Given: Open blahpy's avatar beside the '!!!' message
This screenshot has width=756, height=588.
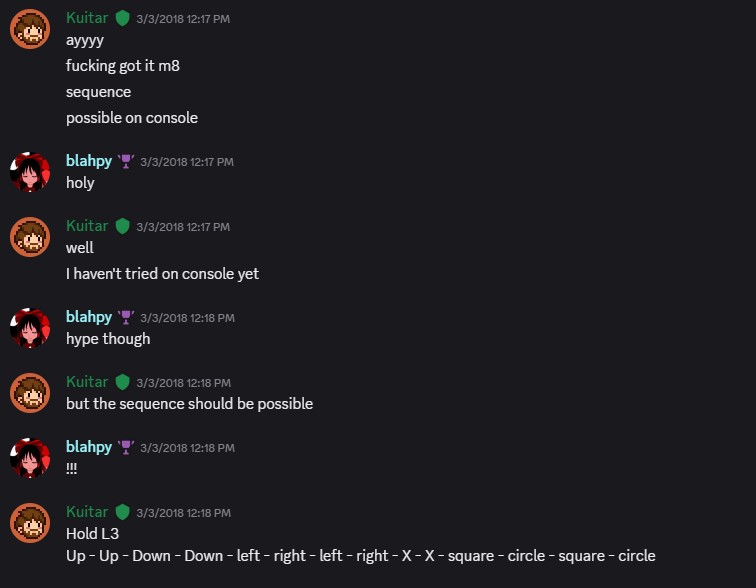Looking at the screenshot, I should pyautogui.click(x=30, y=458).
